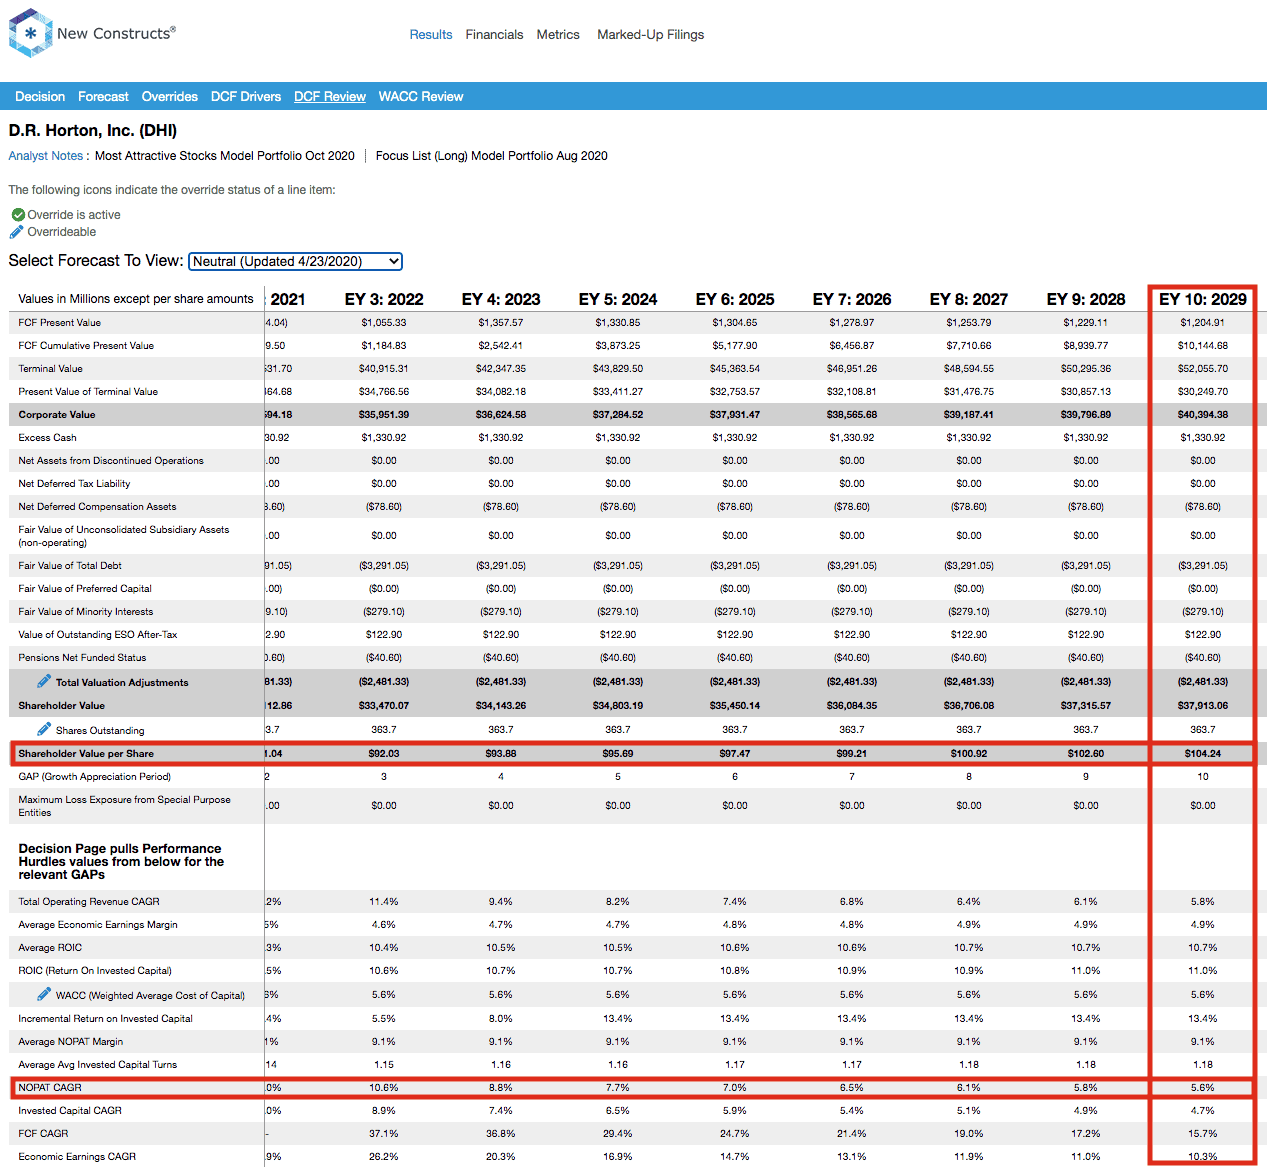Click the 'EY 6: 2025' column header
This screenshot has width=1267, height=1167.
[x=735, y=300]
